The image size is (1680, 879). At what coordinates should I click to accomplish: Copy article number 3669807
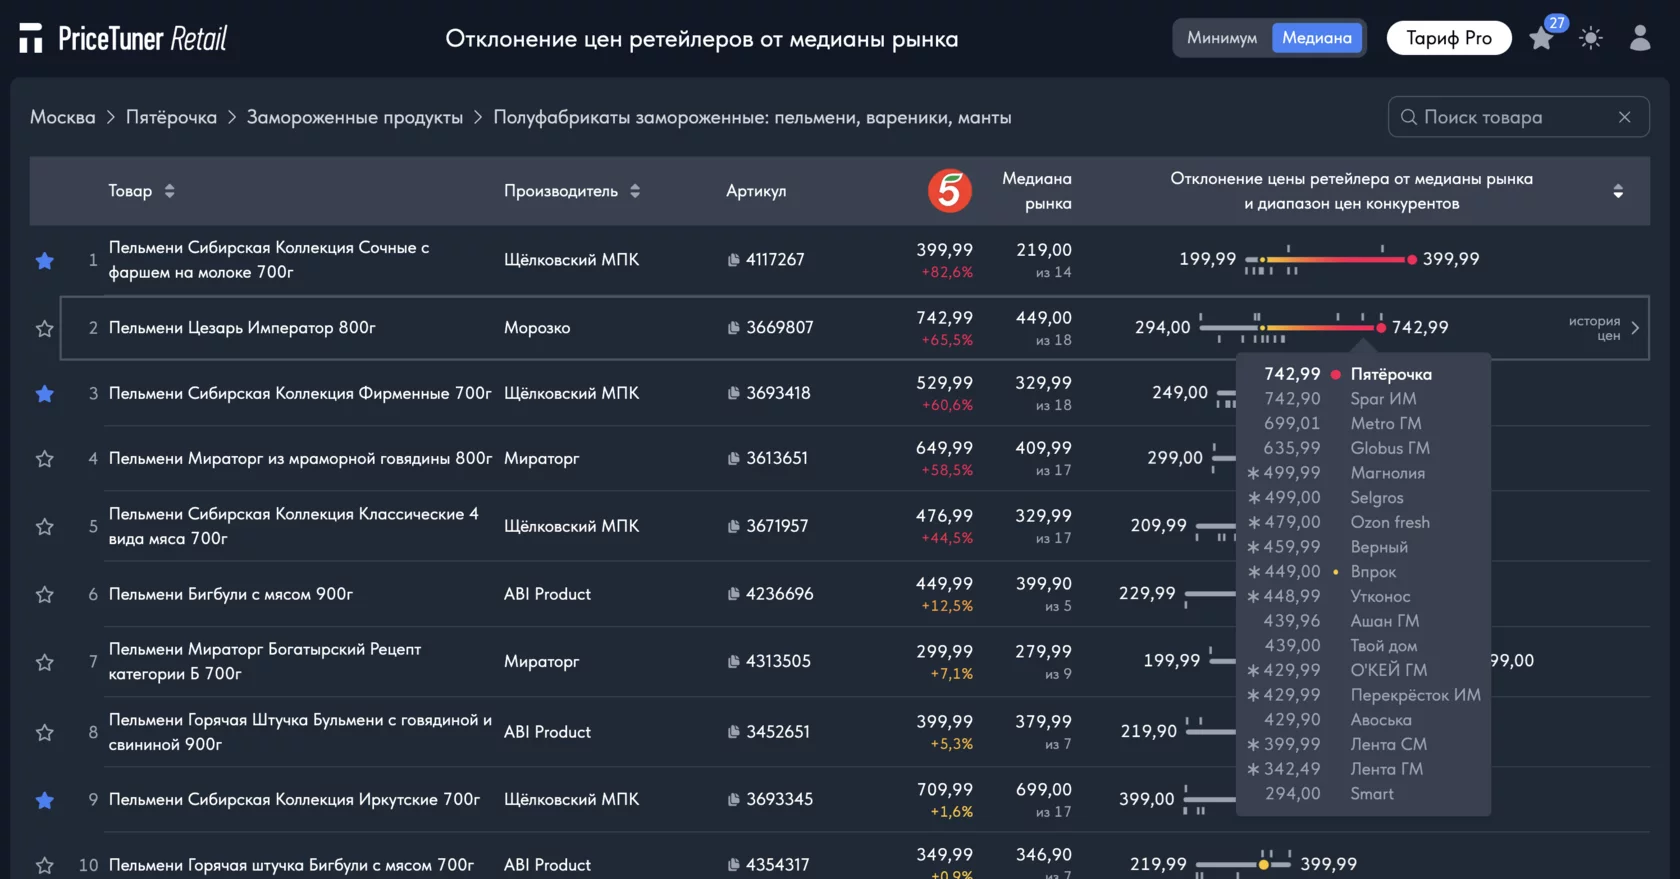[x=734, y=328]
